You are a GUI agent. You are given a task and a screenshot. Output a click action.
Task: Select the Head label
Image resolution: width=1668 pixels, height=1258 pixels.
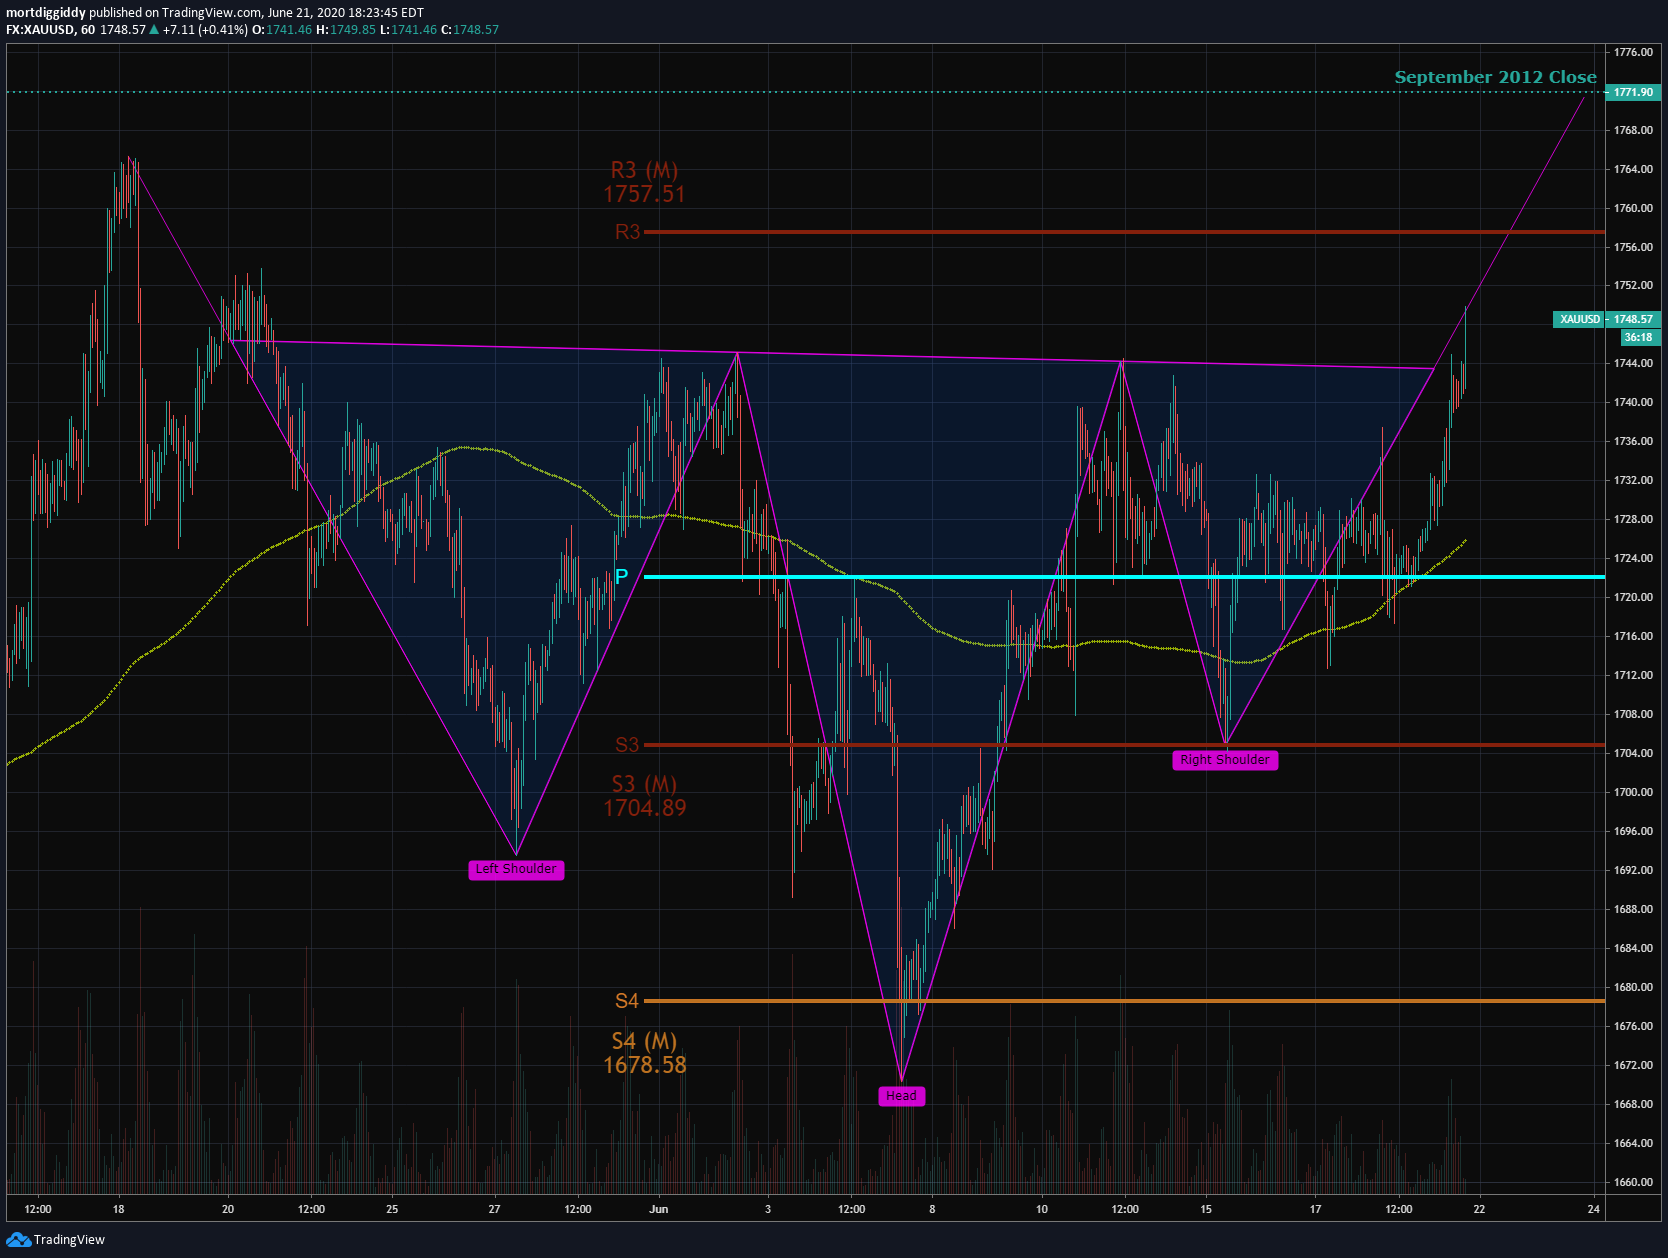pos(901,1096)
